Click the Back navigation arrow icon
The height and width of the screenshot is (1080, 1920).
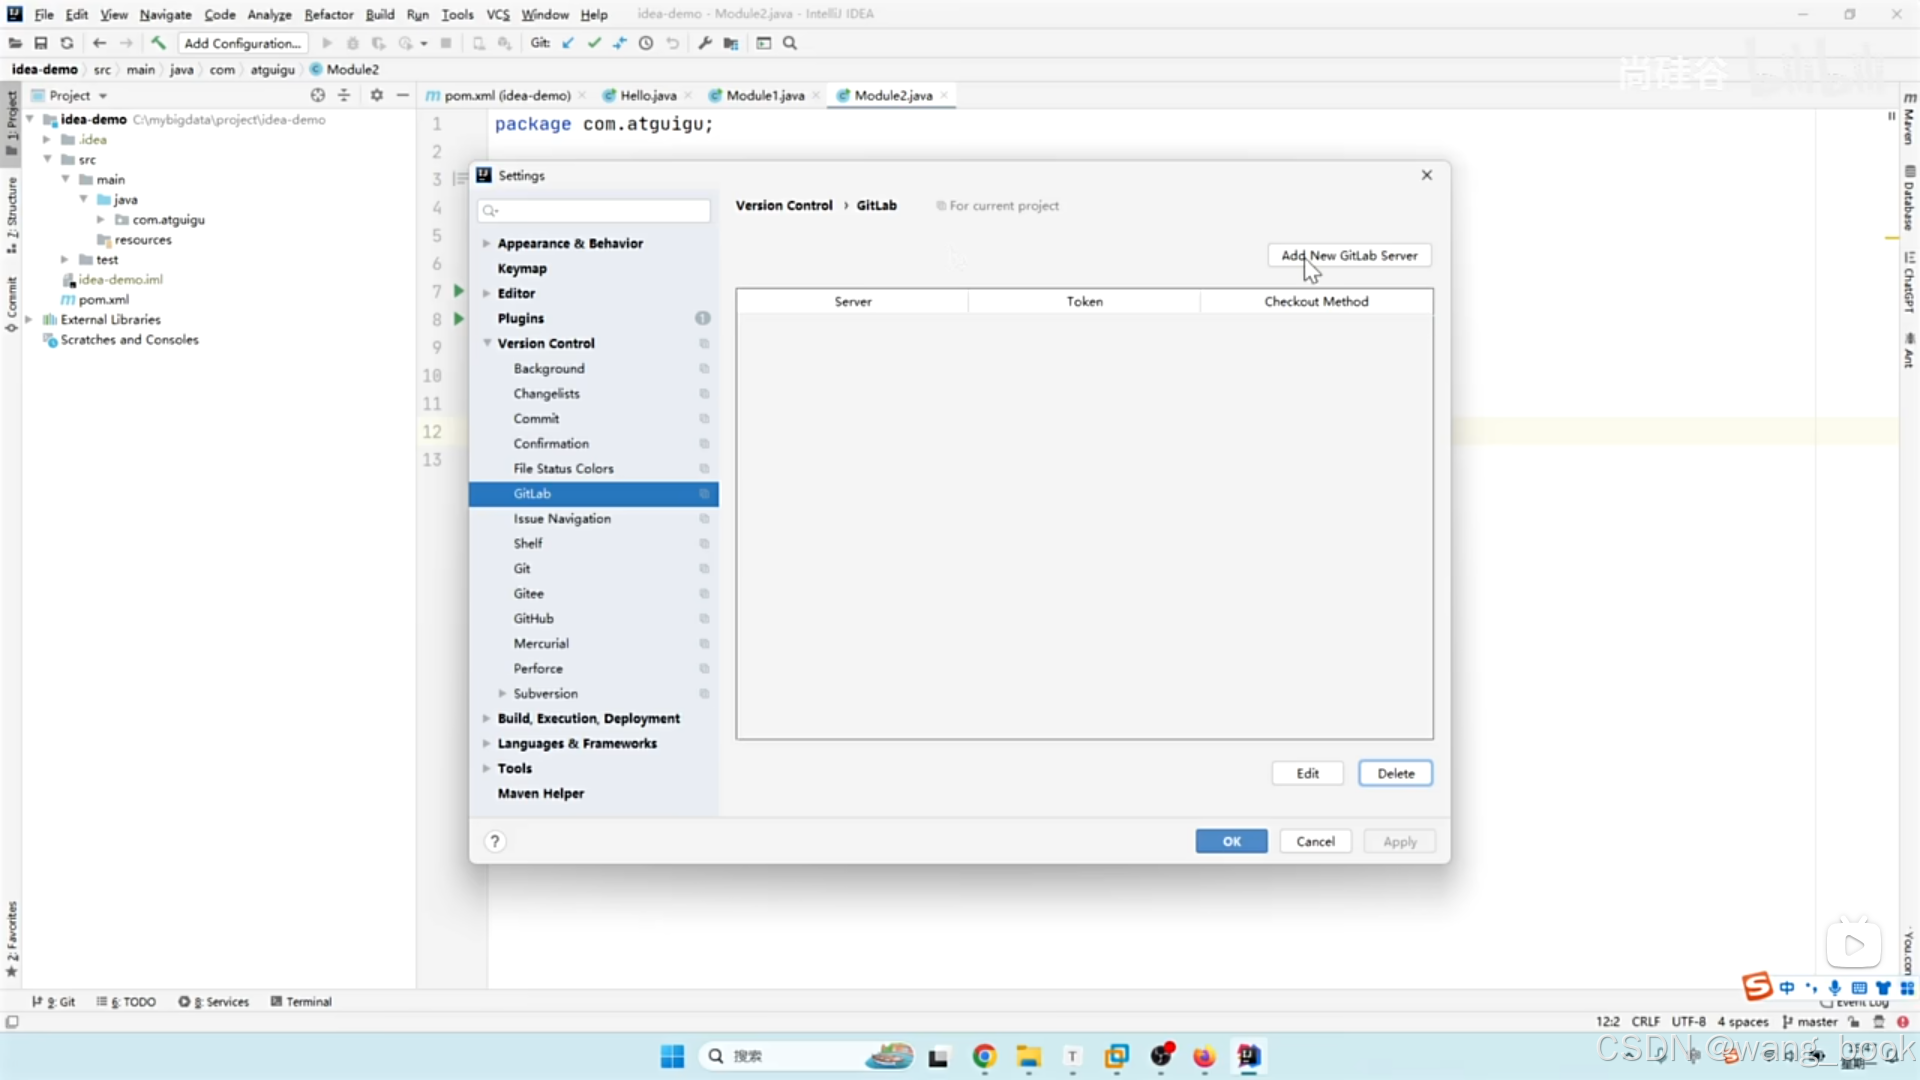(99, 43)
